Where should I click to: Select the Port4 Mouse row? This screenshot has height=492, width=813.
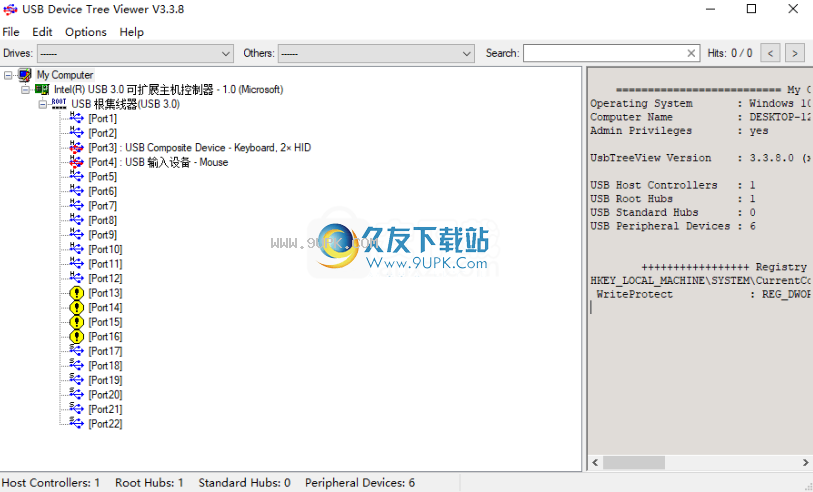point(158,162)
